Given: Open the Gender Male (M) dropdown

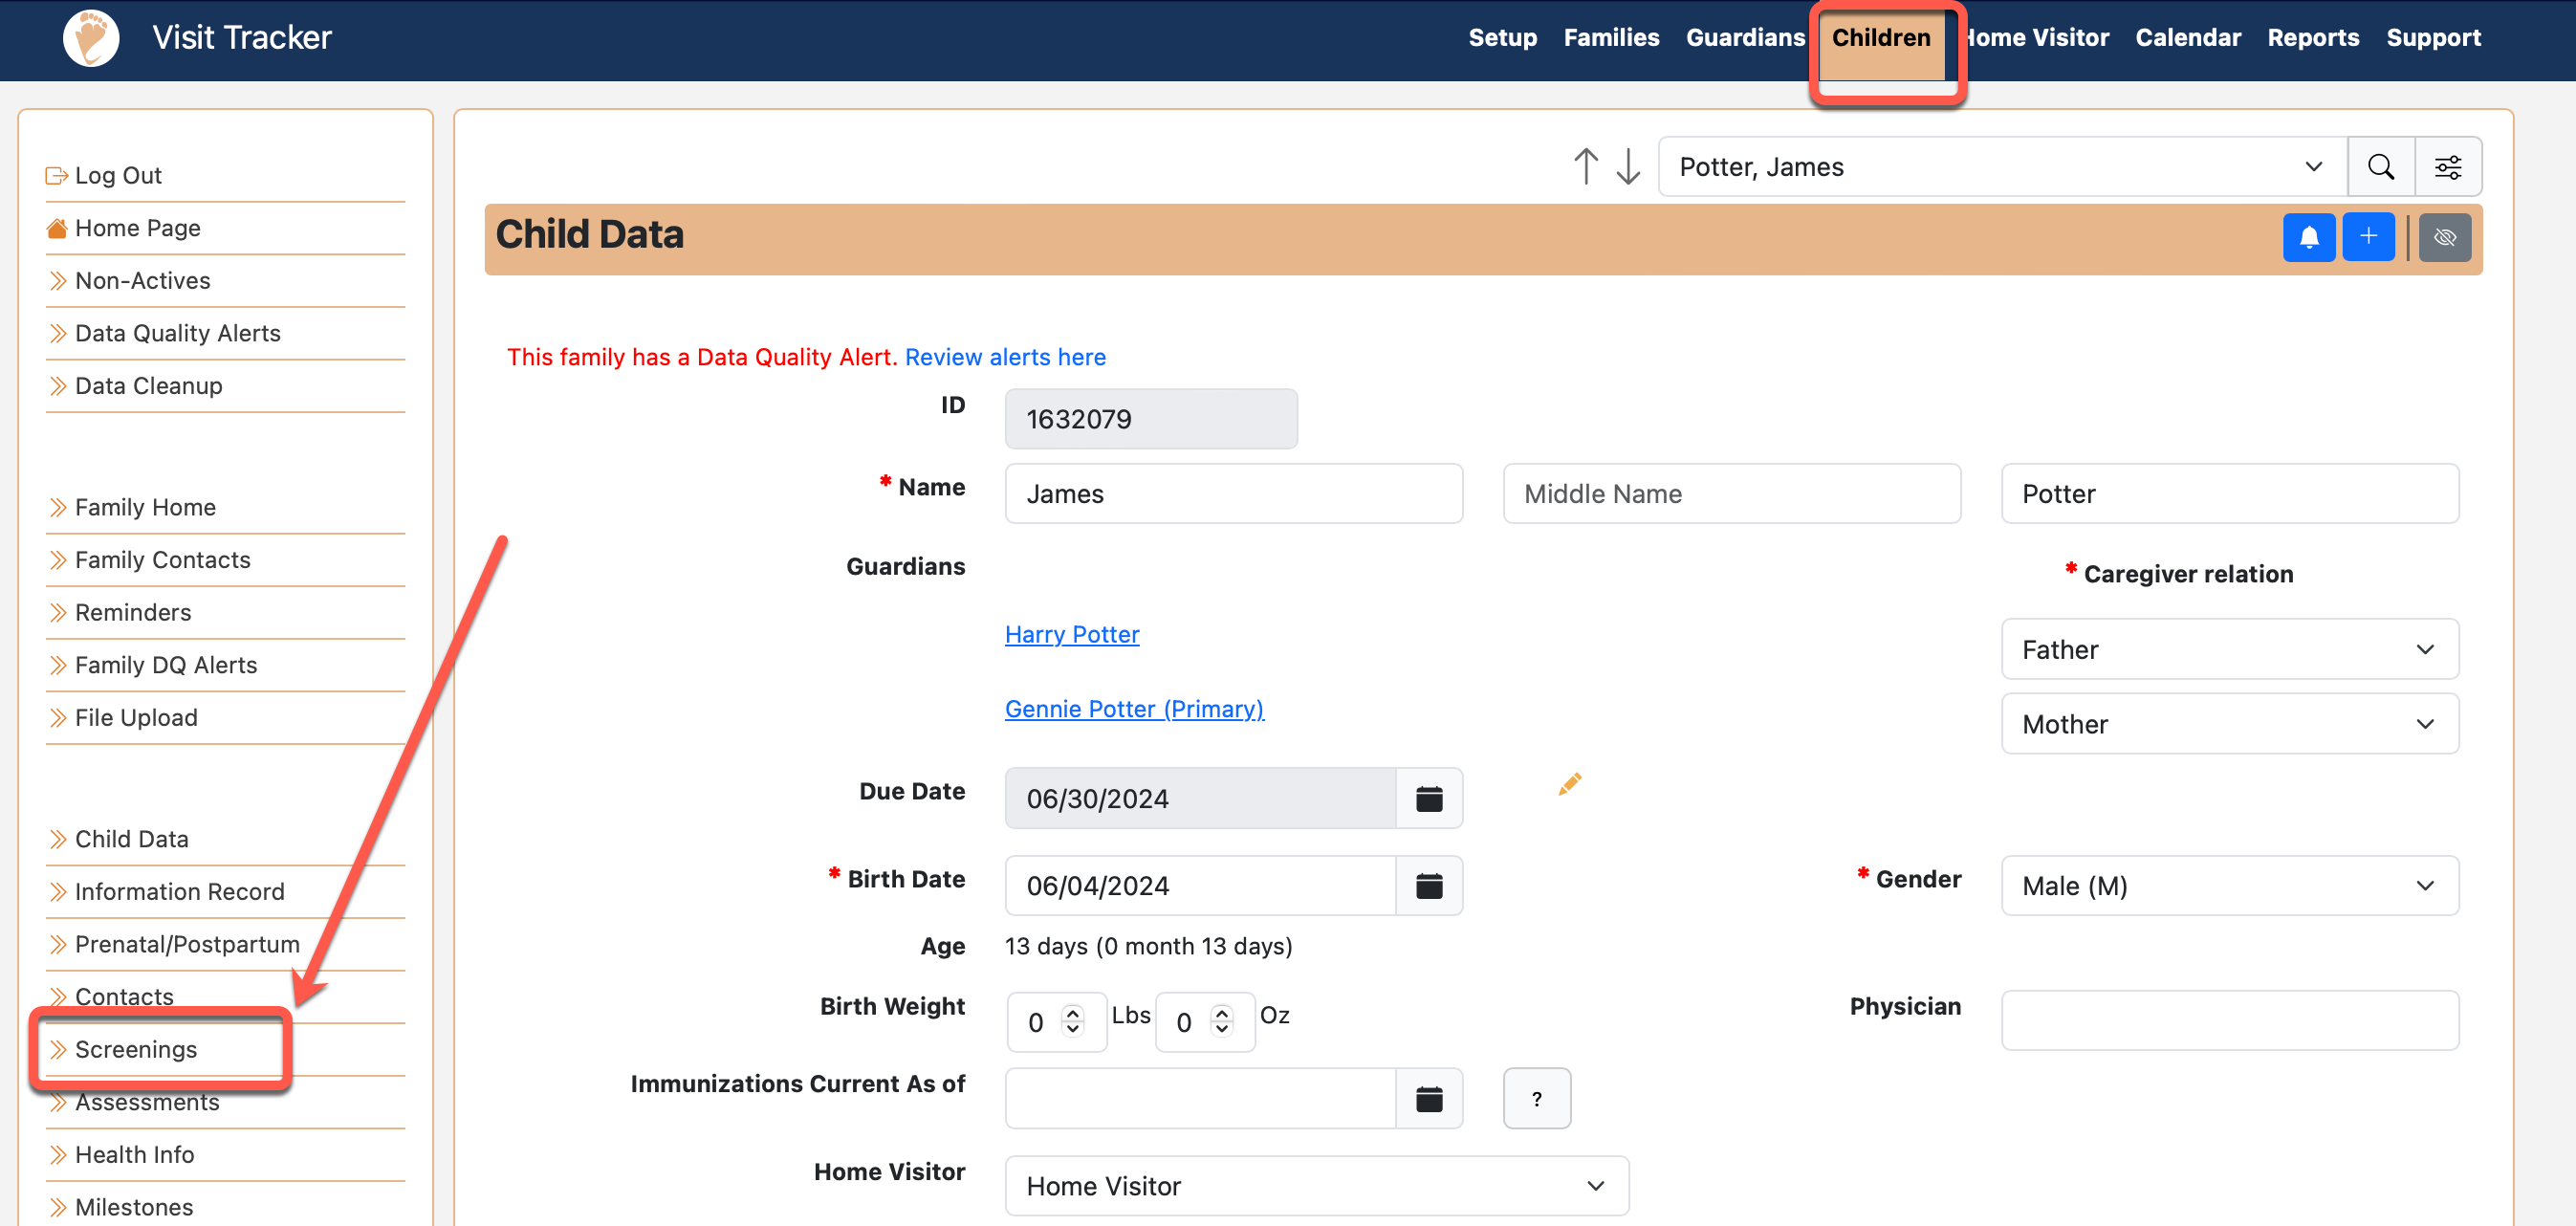Looking at the screenshot, I should tap(2229, 885).
